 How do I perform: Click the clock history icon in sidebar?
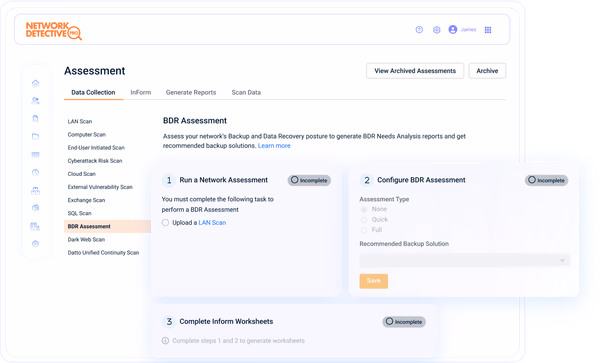[36, 172]
